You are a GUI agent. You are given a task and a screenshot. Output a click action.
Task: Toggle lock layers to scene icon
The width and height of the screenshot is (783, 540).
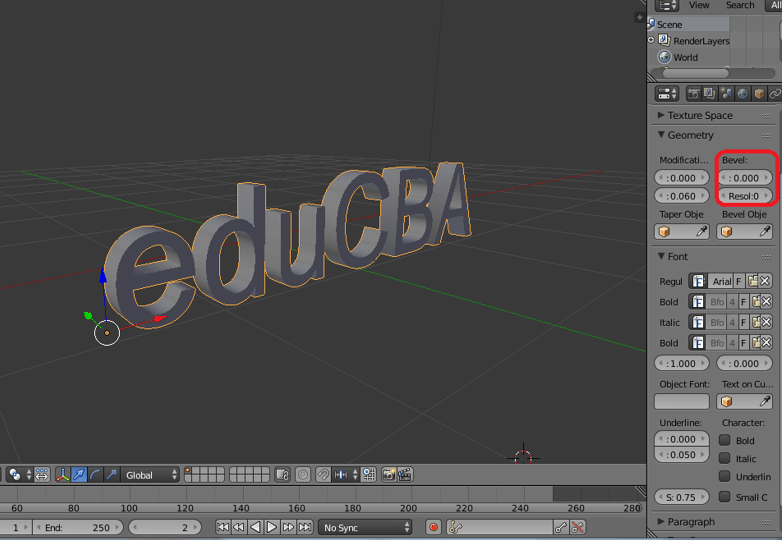click(283, 475)
